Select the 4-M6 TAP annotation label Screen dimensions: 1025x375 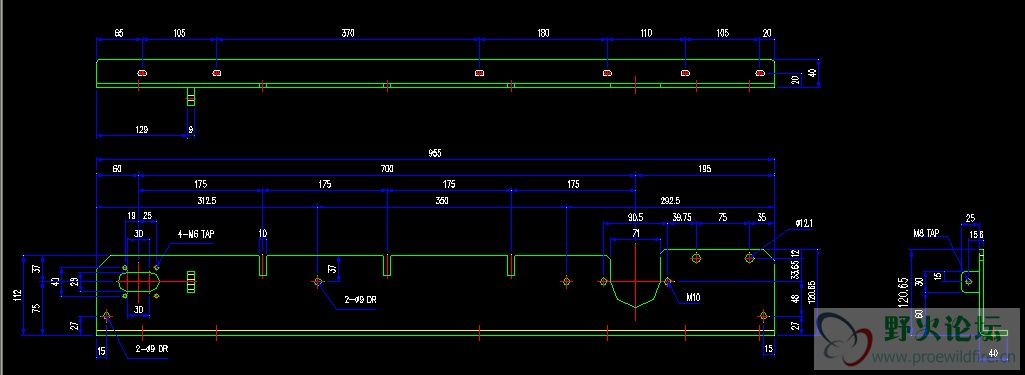click(x=195, y=234)
